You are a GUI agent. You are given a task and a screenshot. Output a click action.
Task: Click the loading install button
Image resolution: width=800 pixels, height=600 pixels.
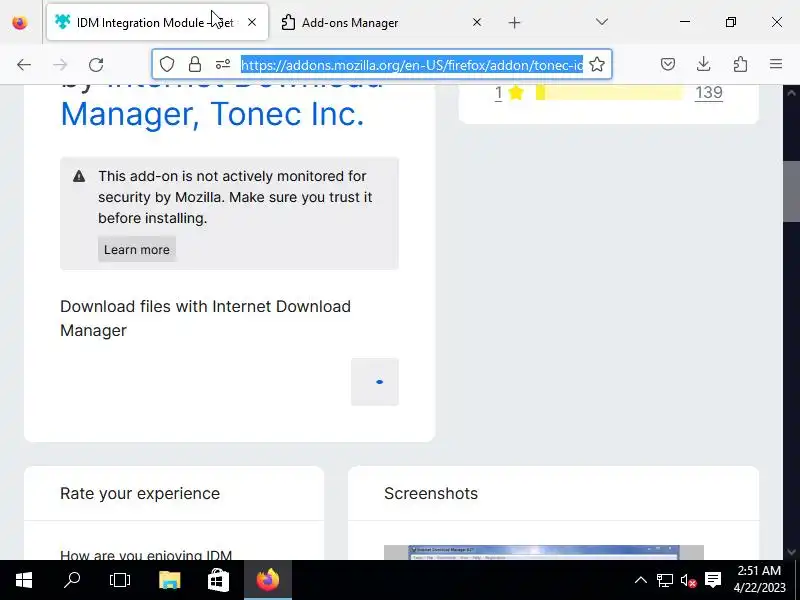tap(374, 382)
